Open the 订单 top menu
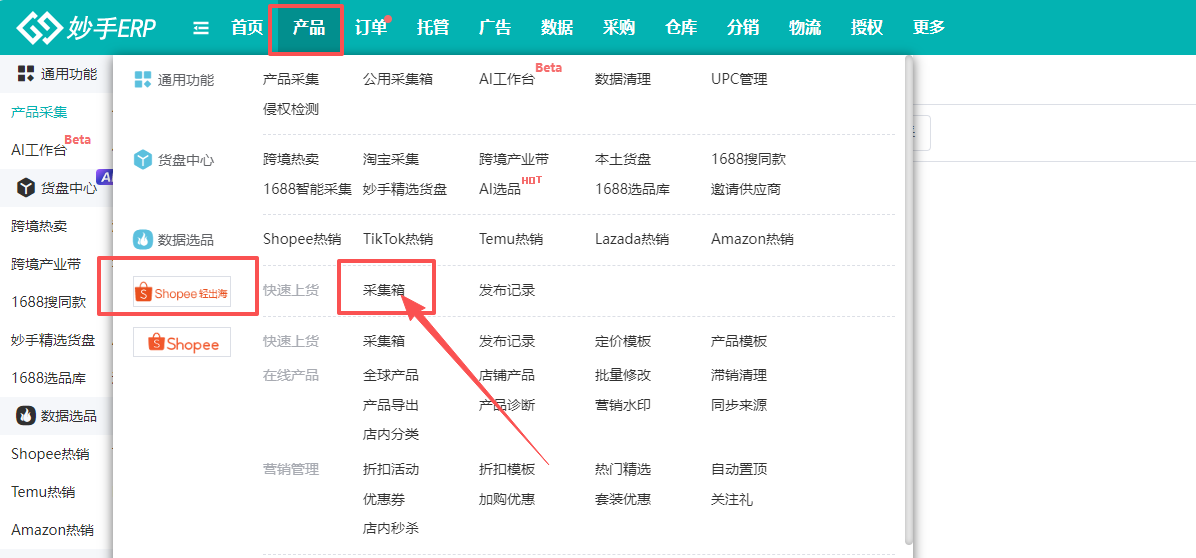The image size is (1196, 558). (x=371, y=28)
